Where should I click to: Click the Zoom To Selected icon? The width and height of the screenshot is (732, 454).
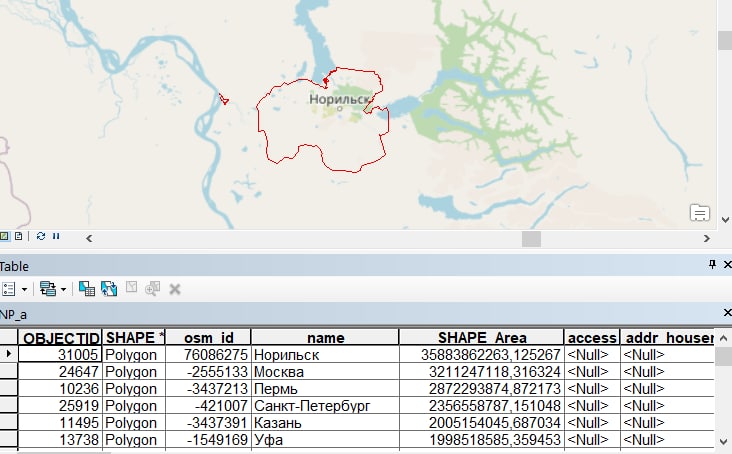click(153, 289)
